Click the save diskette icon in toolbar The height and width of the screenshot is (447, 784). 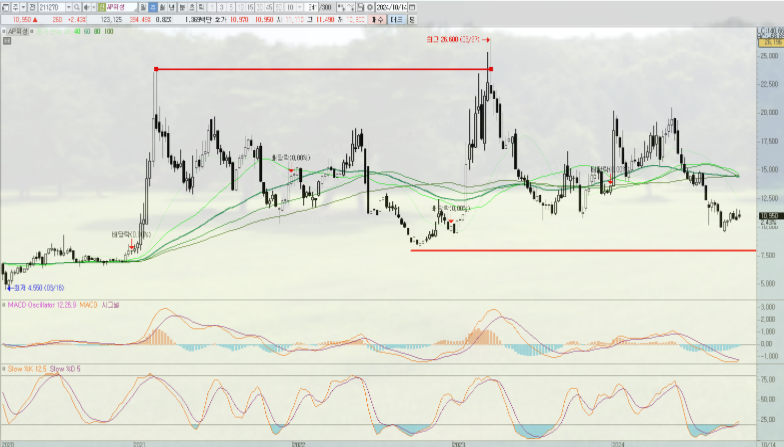(x=360, y=8)
